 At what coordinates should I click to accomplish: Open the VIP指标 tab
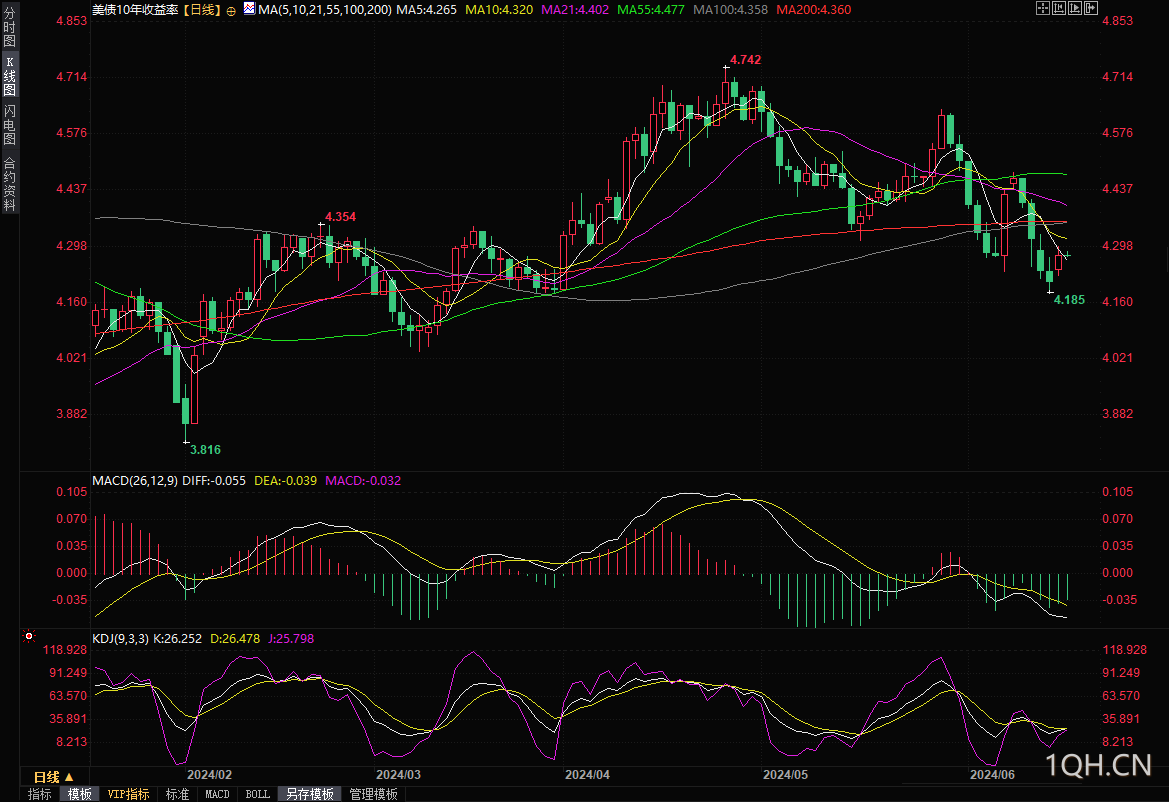tap(128, 794)
